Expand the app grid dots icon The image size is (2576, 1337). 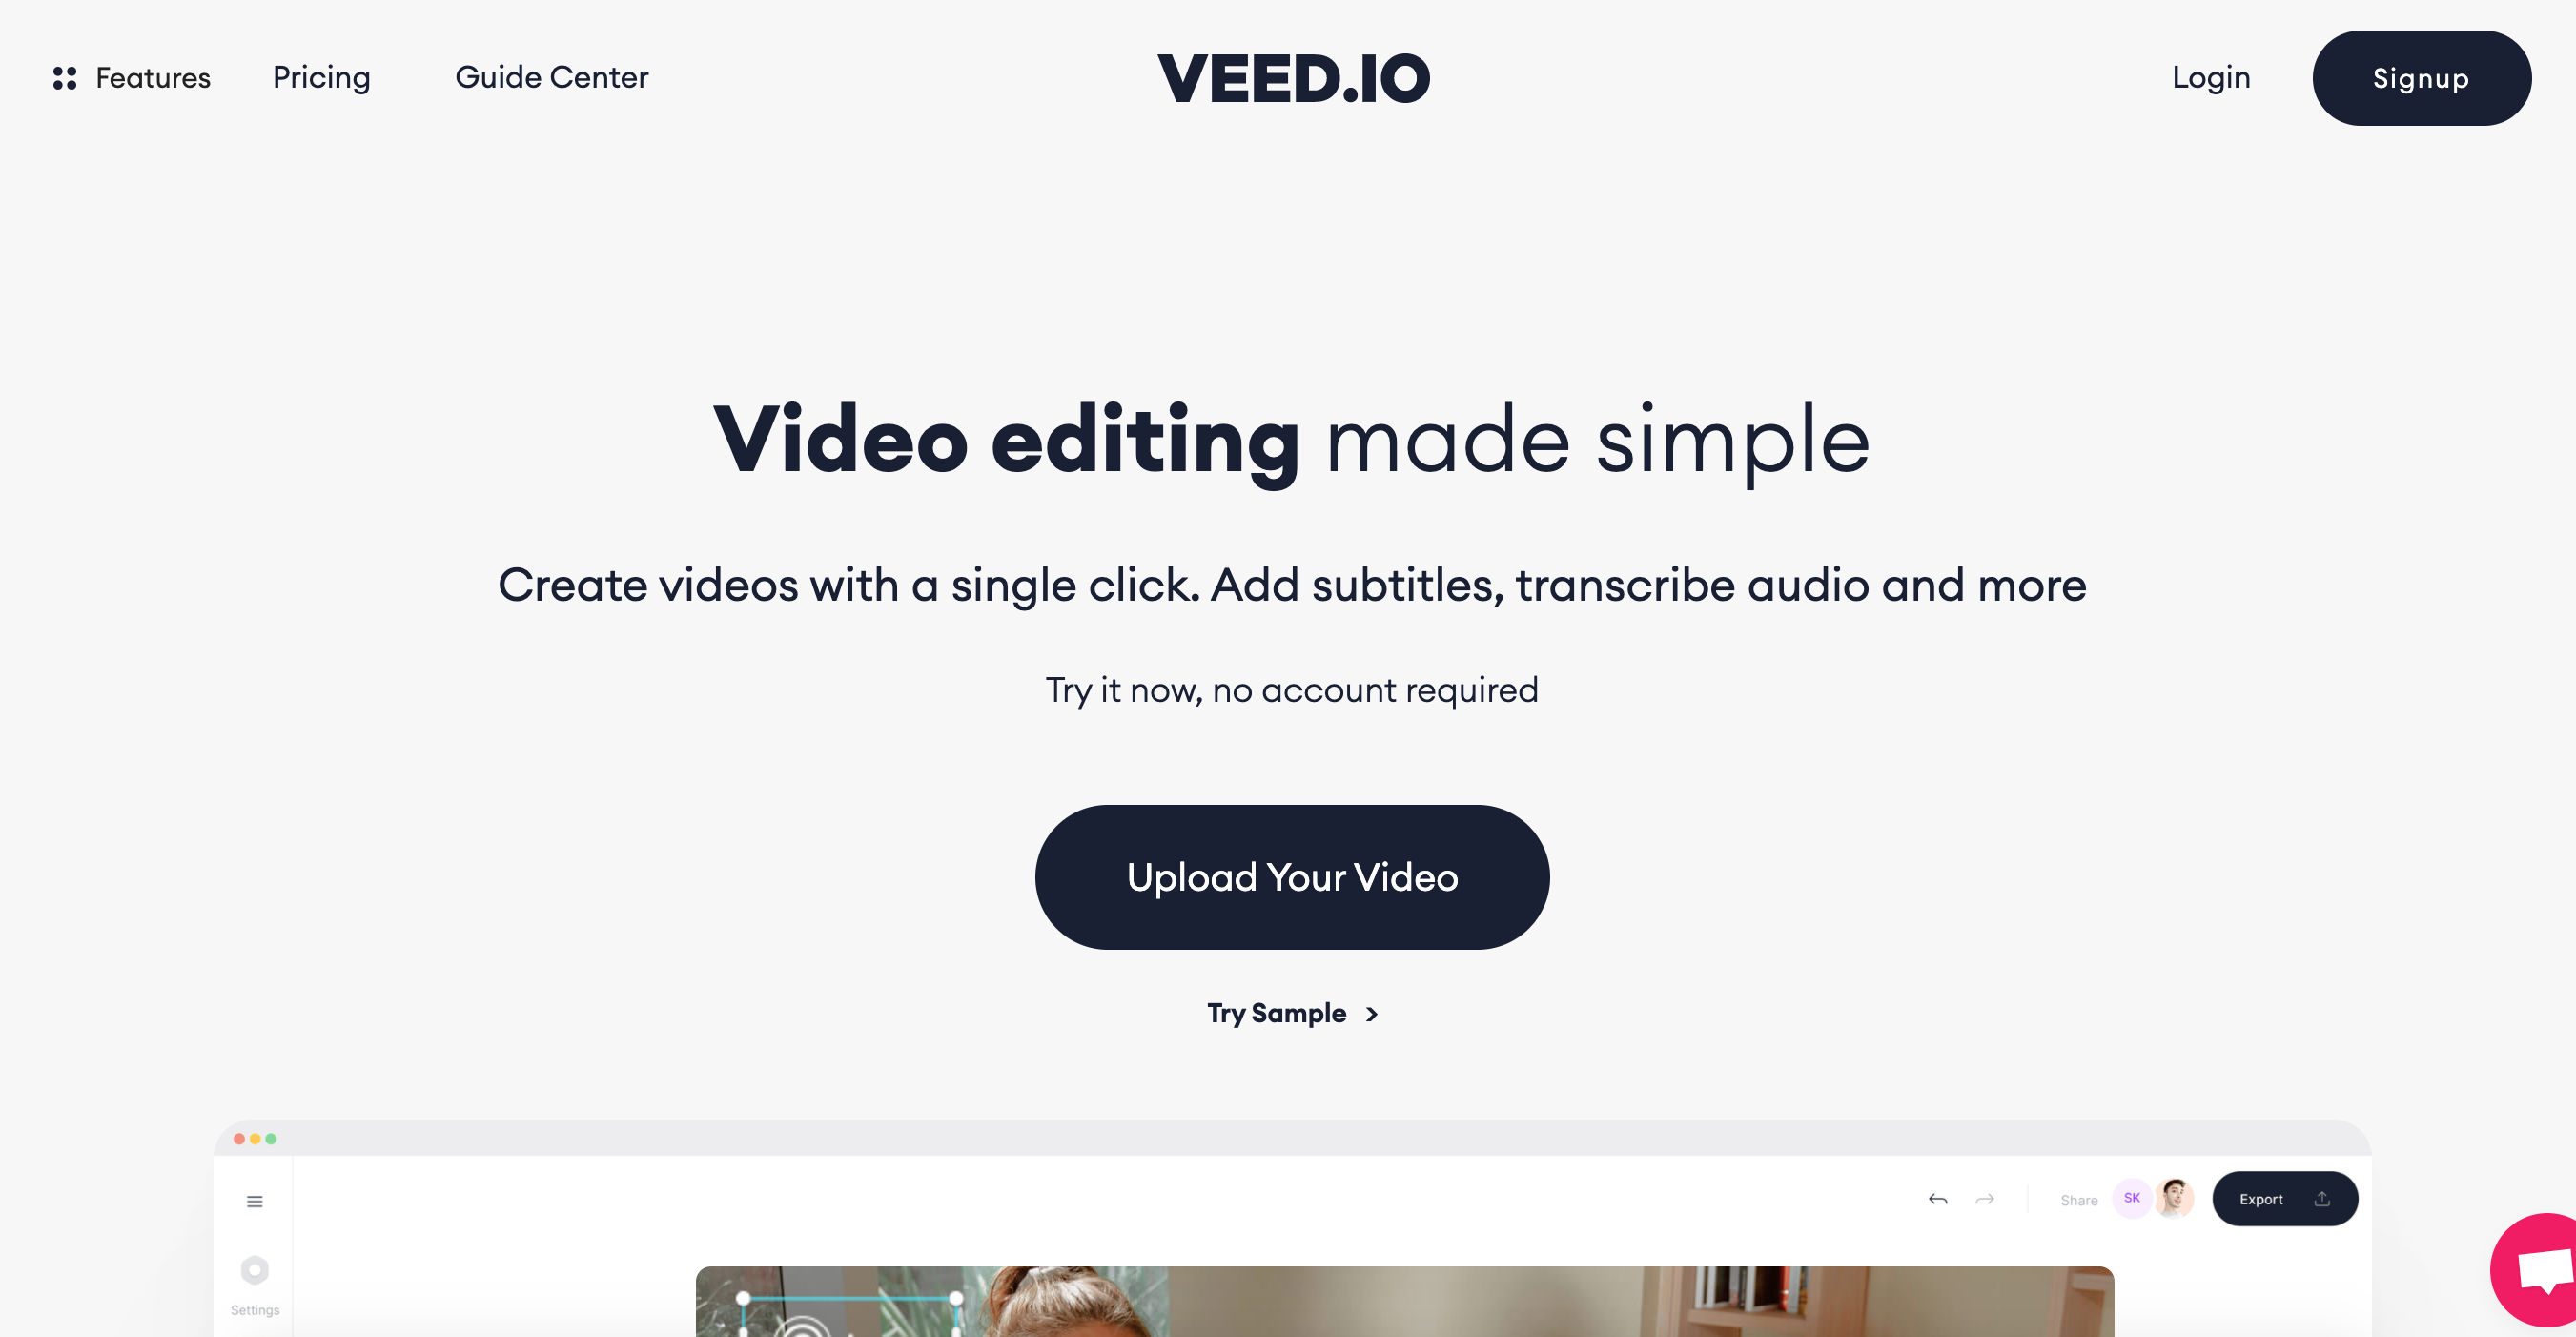(63, 76)
